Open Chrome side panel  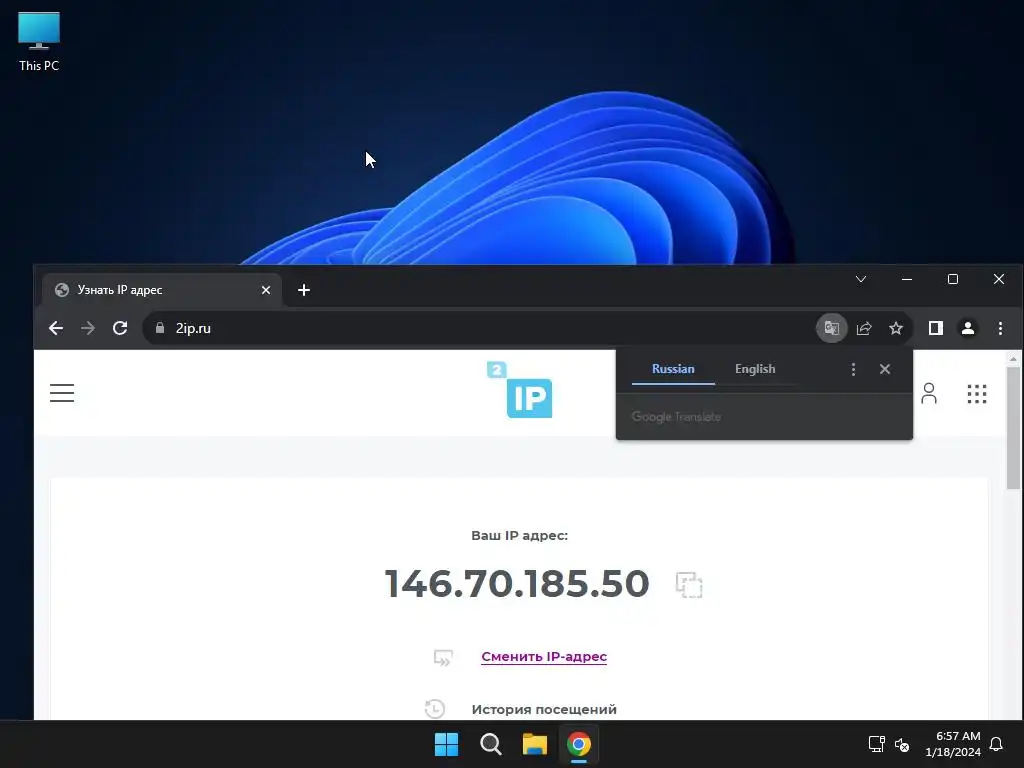click(936, 328)
